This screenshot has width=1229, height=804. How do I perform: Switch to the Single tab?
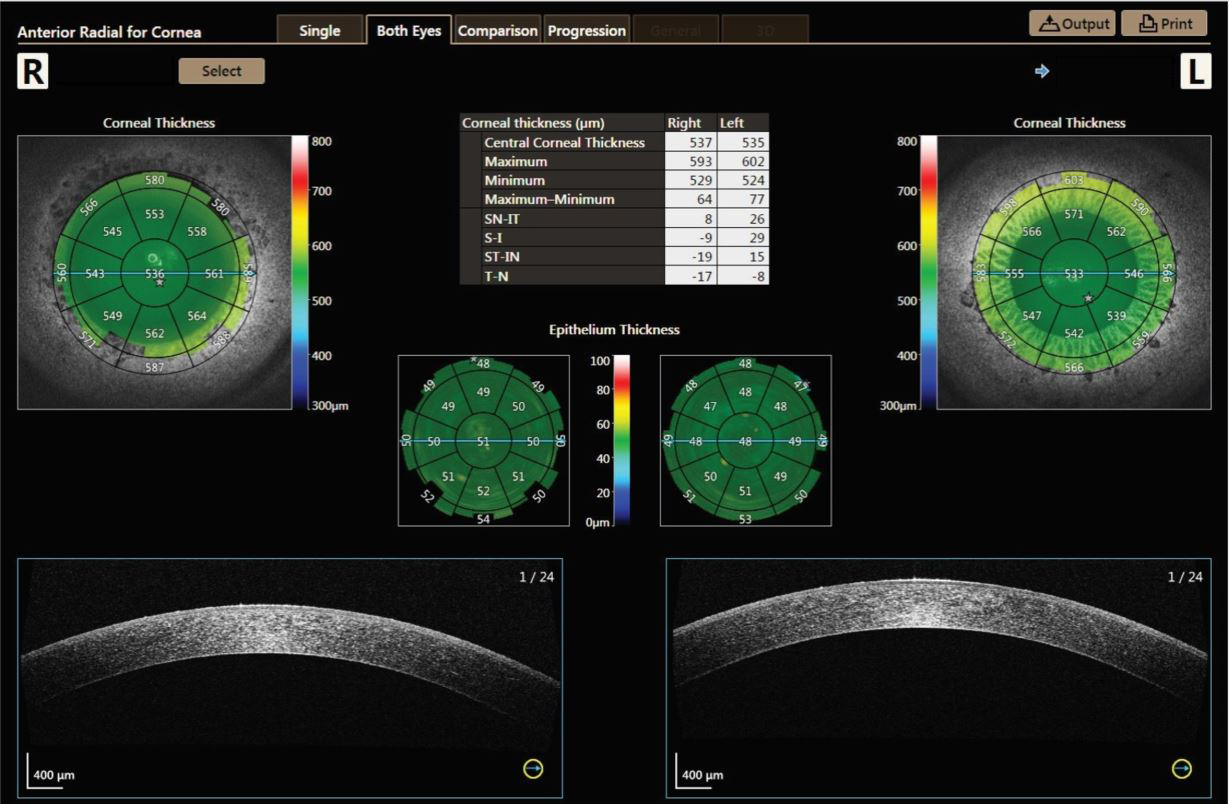tap(320, 30)
